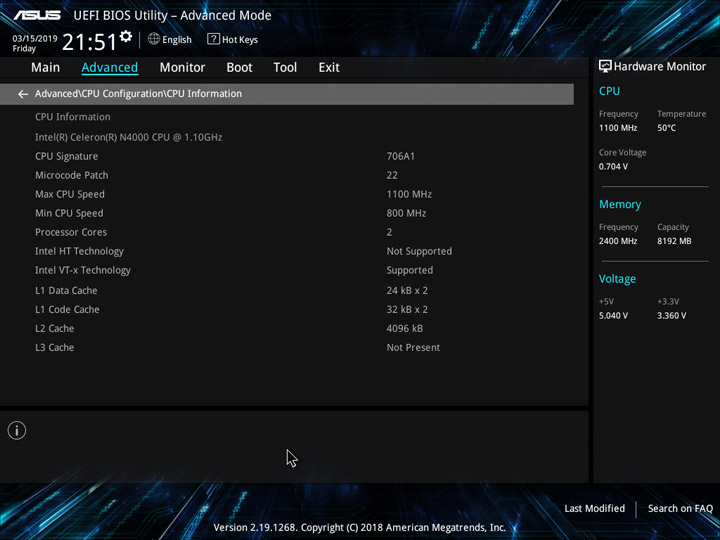Click the Advanced\CPU Configuration\CPU Information breadcrumb
This screenshot has height=540, width=720.
pyautogui.click(x=138, y=94)
